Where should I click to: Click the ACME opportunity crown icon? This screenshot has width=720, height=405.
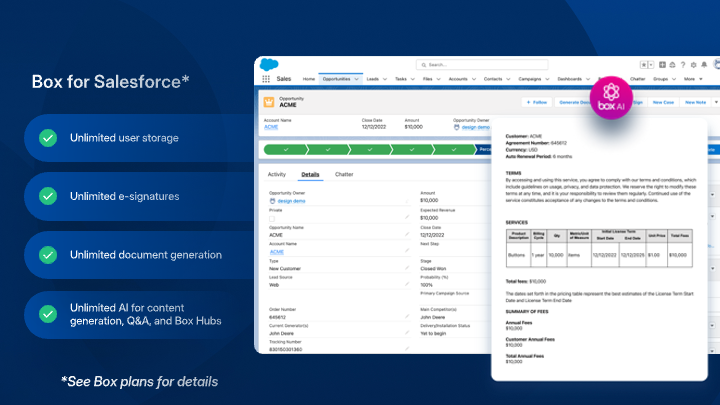click(x=268, y=101)
